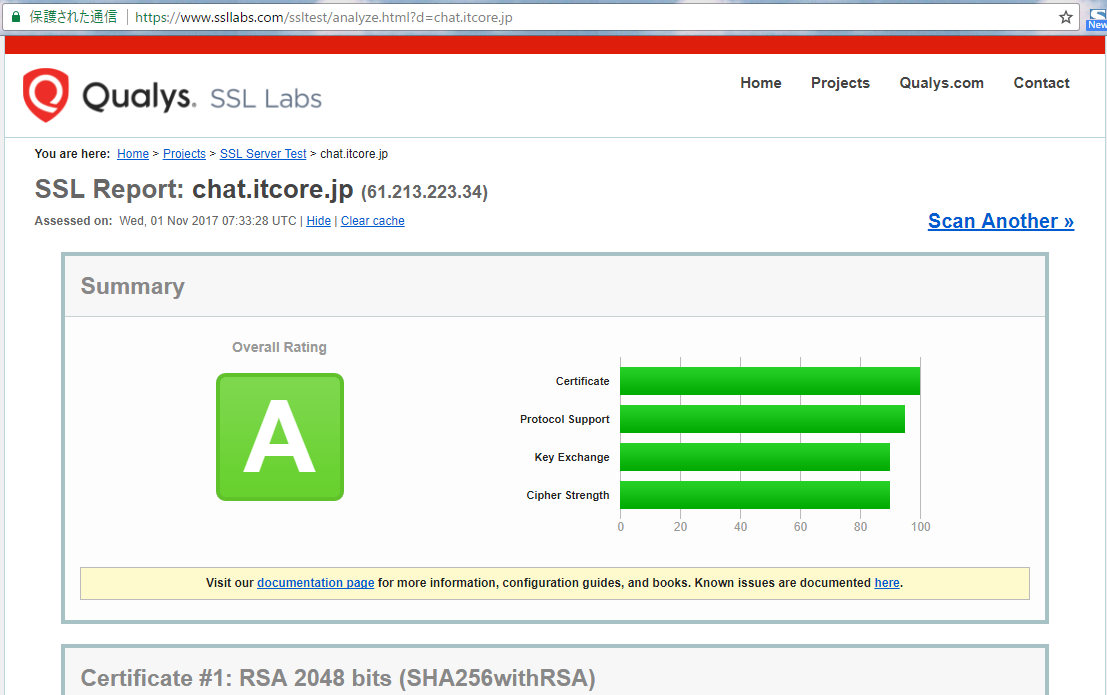The image size is (1107, 695).
Task: Click the Summary section heading
Action: tap(133, 286)
